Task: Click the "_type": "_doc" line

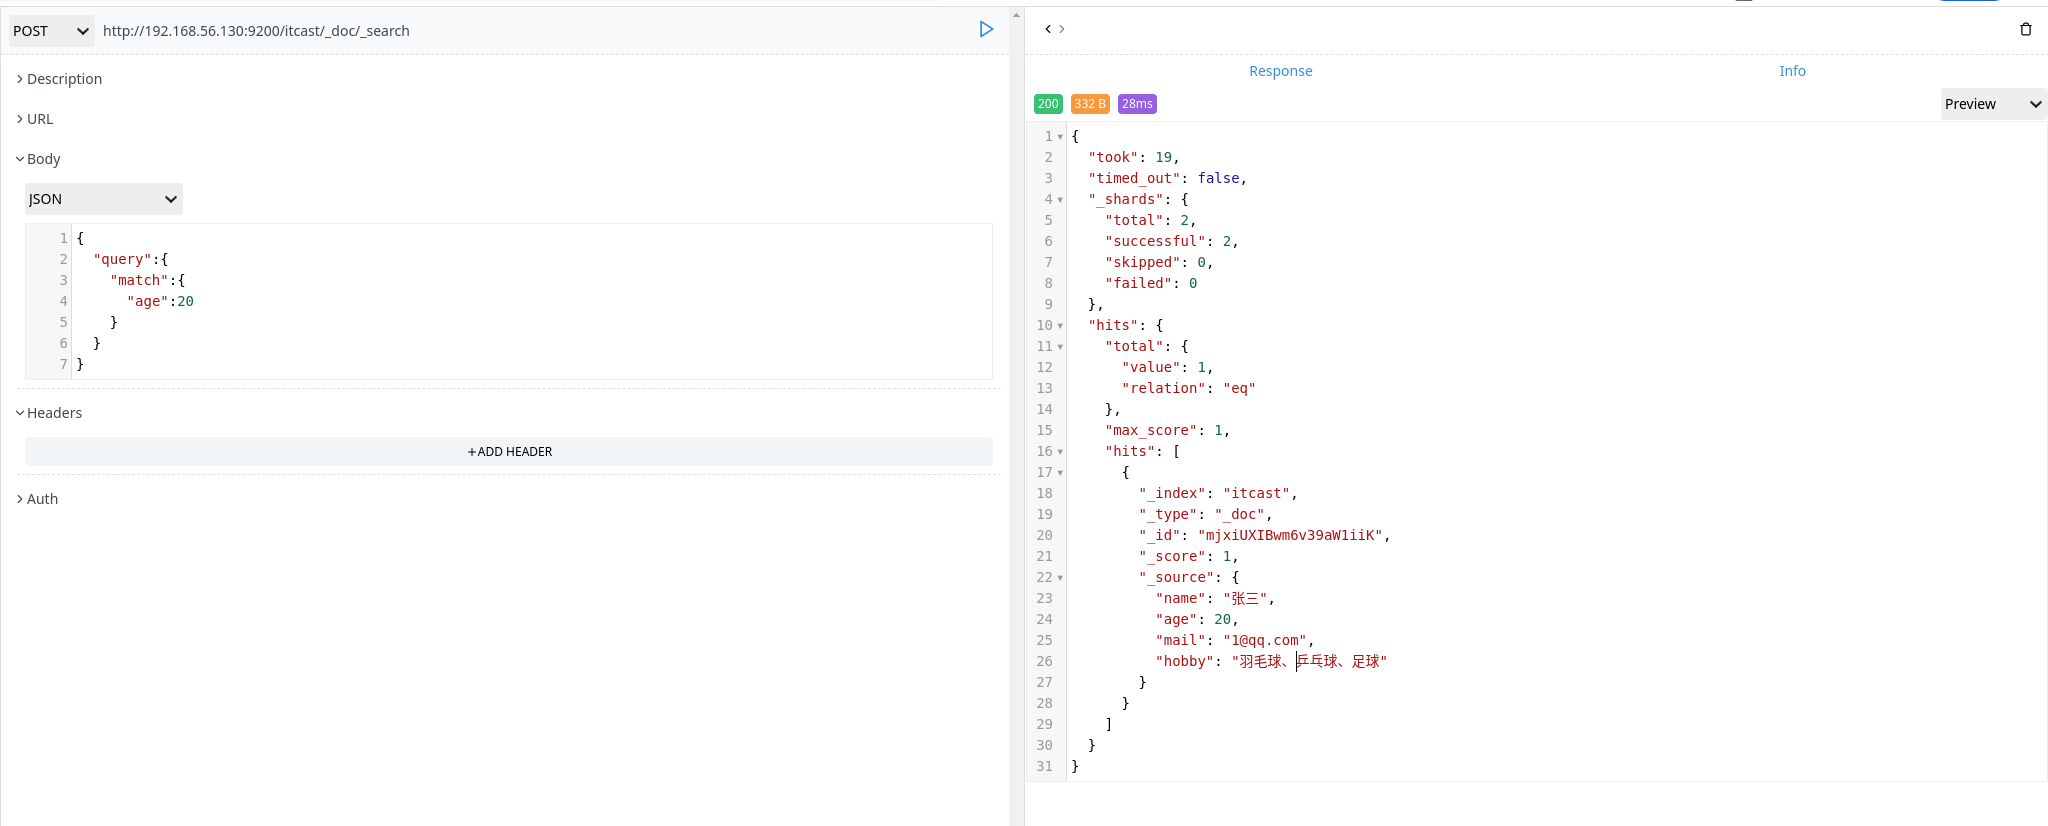Action: click(1205, 514)
